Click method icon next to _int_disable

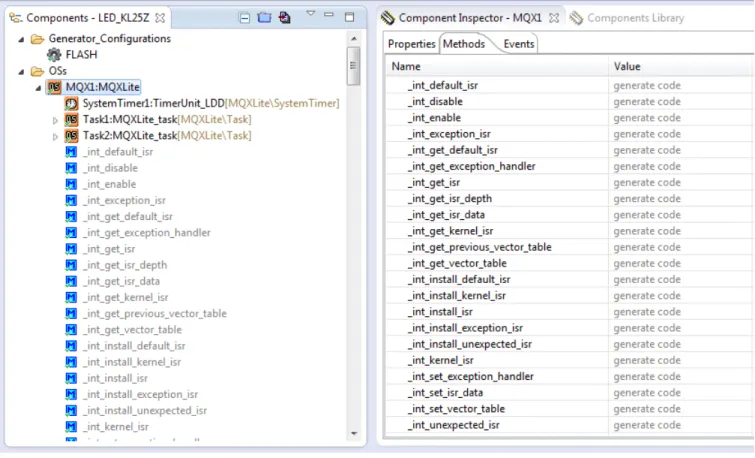coord(71,168)
